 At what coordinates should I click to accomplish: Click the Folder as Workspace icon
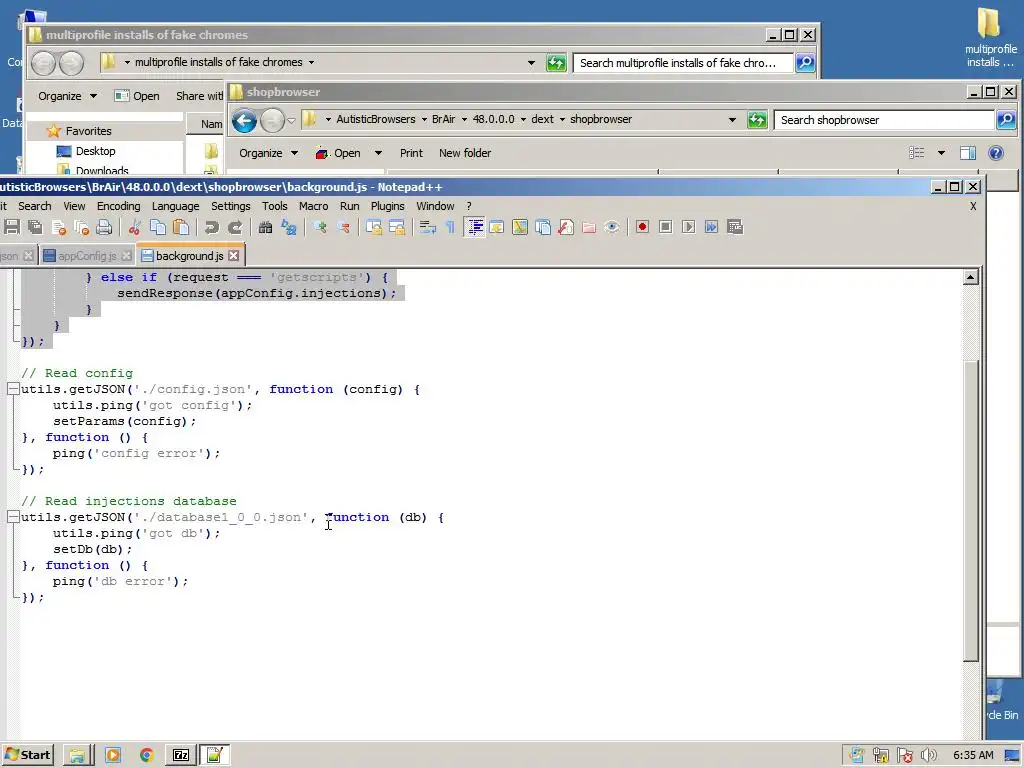(x=589, y=227)
